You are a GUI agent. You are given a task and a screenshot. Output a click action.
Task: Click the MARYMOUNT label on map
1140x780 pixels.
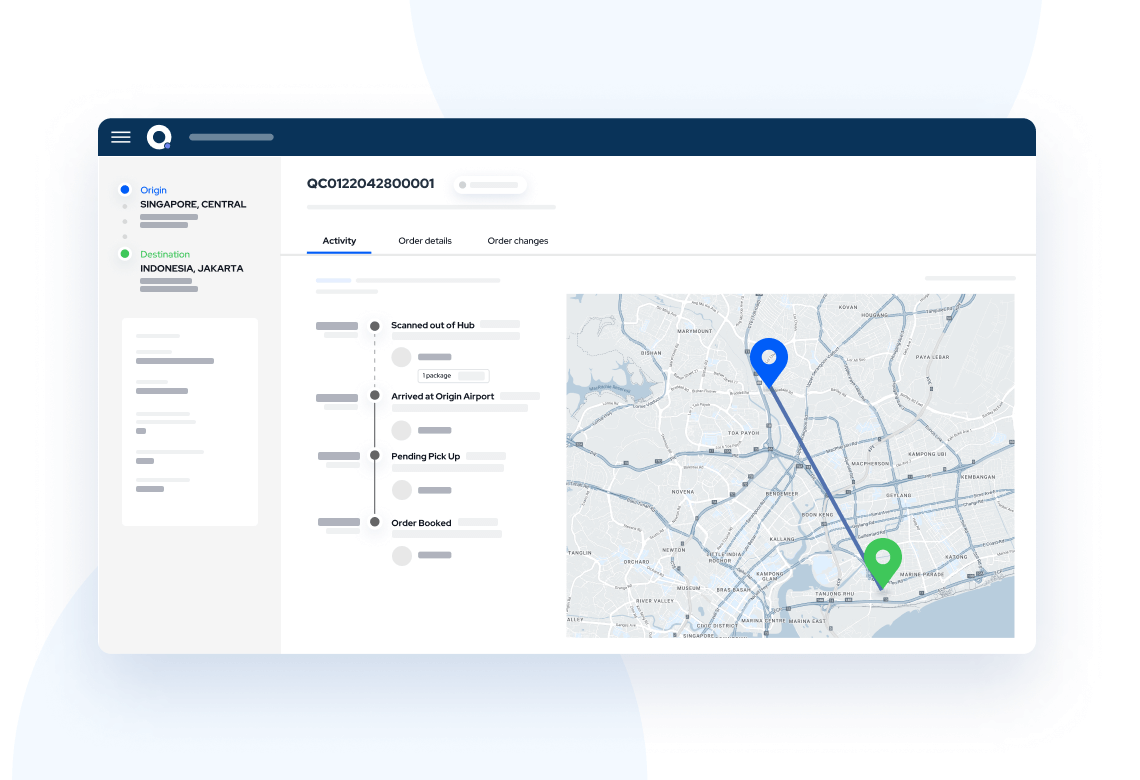[x=695, y=331]
